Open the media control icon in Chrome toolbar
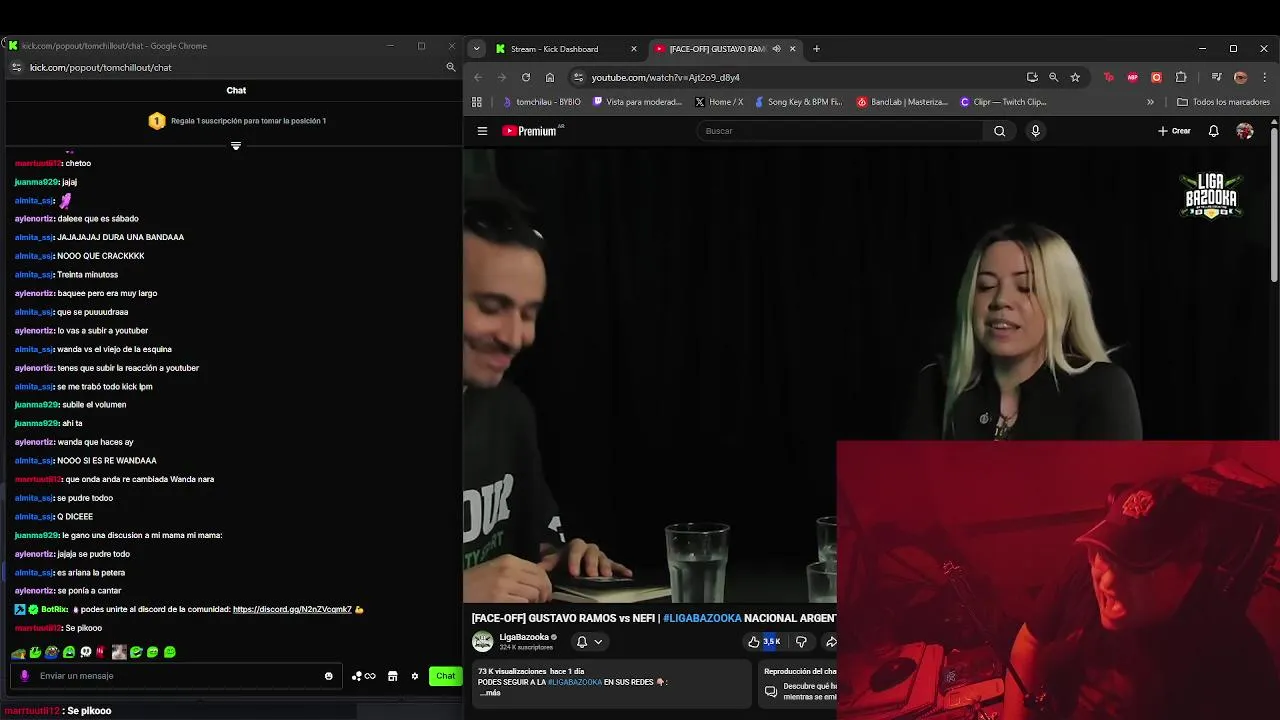The image size is (1280, 720). pyautogui.click(x=1216, y=77)
